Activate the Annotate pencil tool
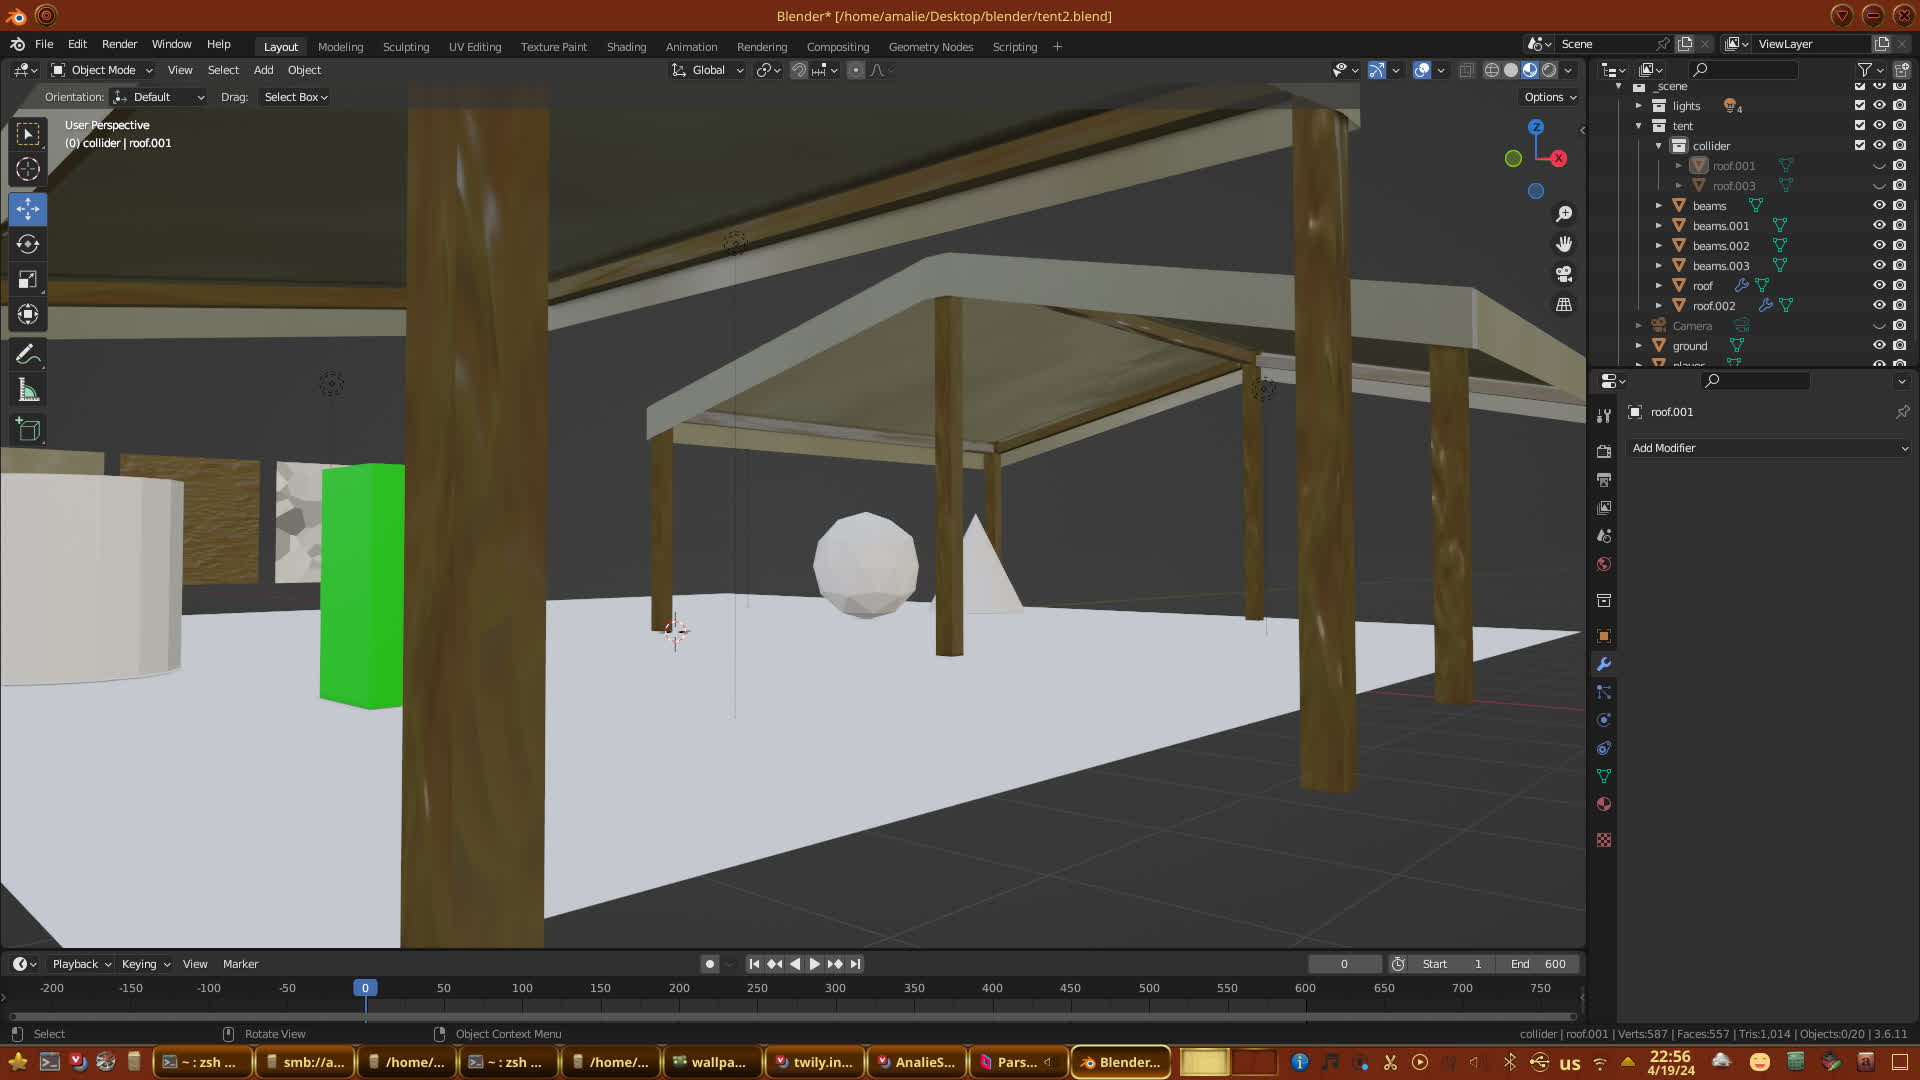1920x1080 pixels. coord(28,354)
